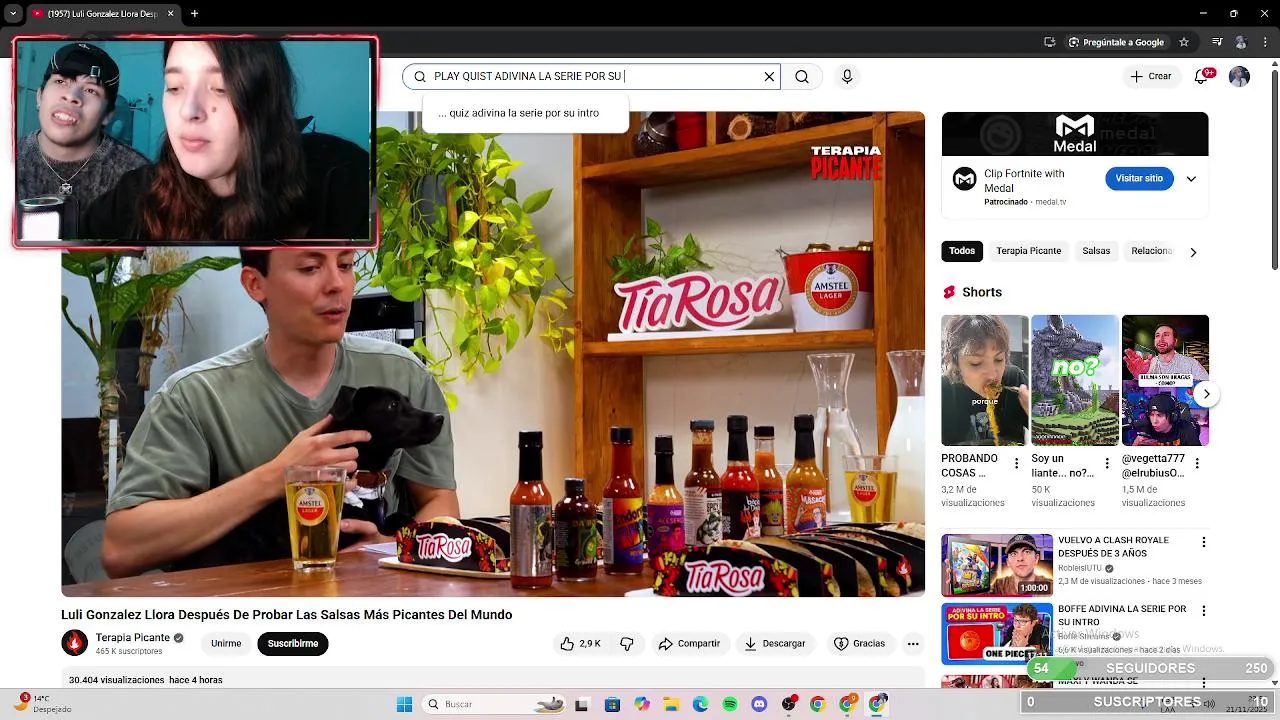Viewport: 1280px width, 720px height.
Task: Open the Terapia Picante channel avatar
Action: tap(75, 643)
